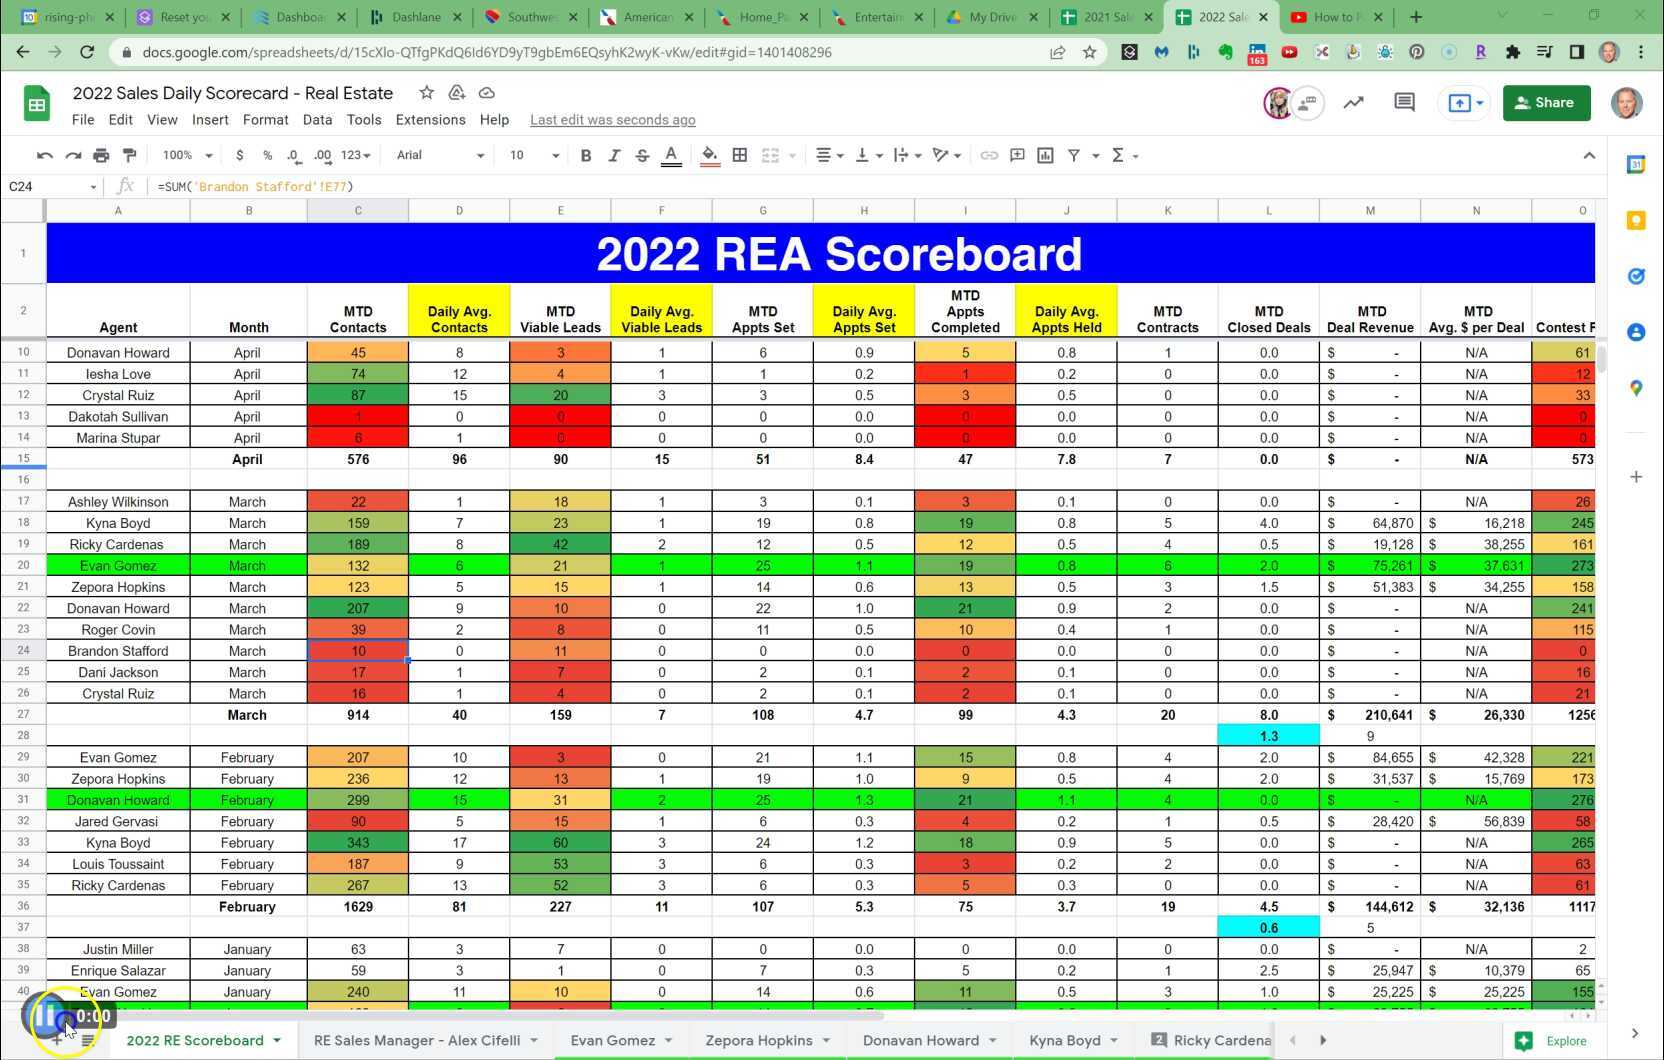Screen dimensions: 1664x1060
Task: Insert a chart from the toolbar
Action: tap(1045, 155)
